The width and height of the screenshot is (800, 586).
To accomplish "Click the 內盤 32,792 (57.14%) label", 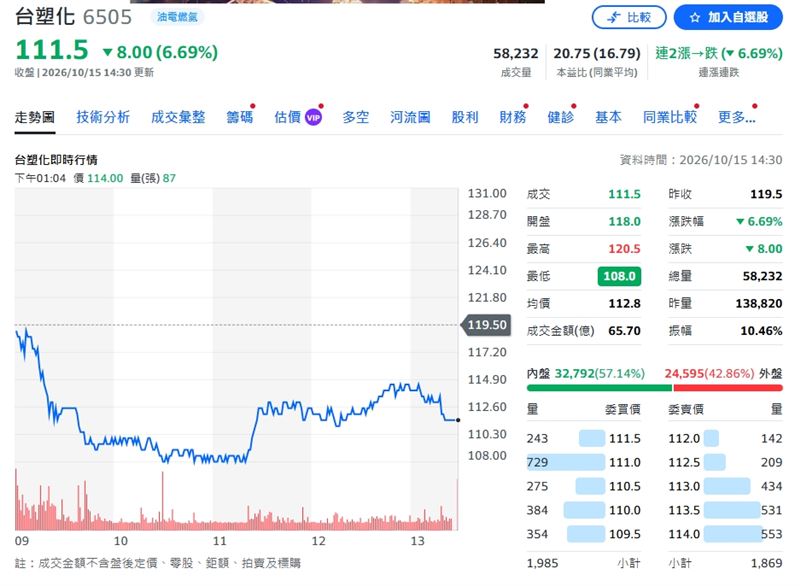I will pos(586,373).
